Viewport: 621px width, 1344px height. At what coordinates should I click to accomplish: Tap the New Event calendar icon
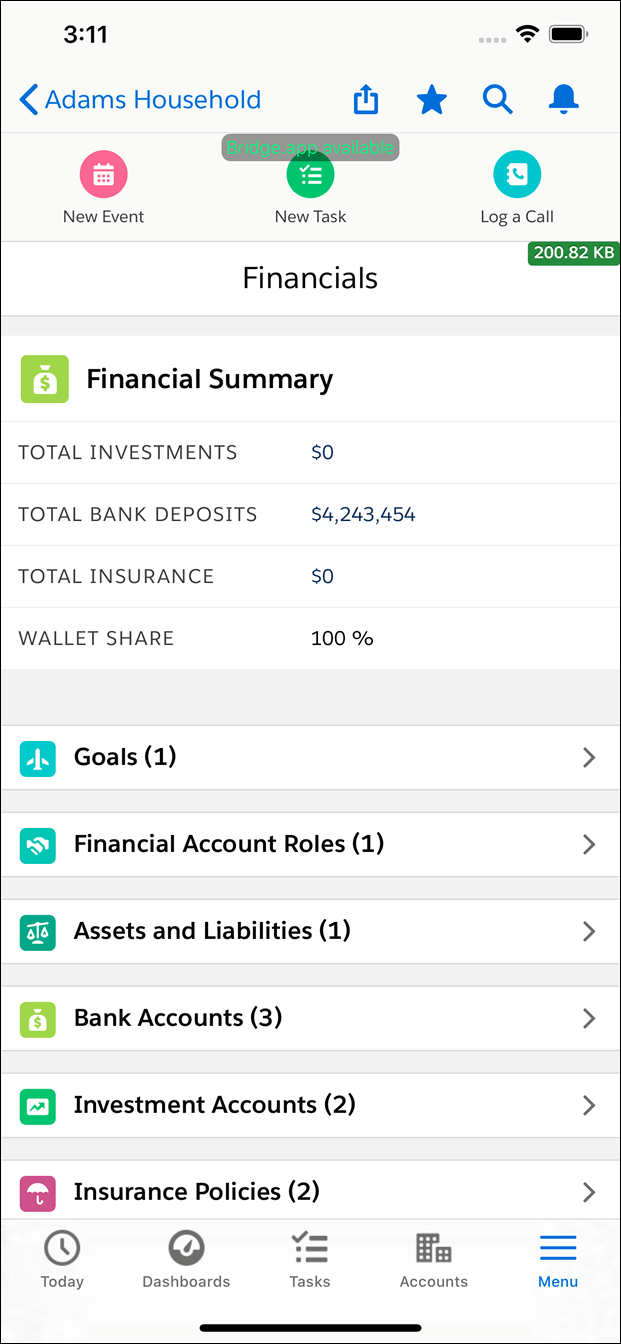click(x=104, y=175)
